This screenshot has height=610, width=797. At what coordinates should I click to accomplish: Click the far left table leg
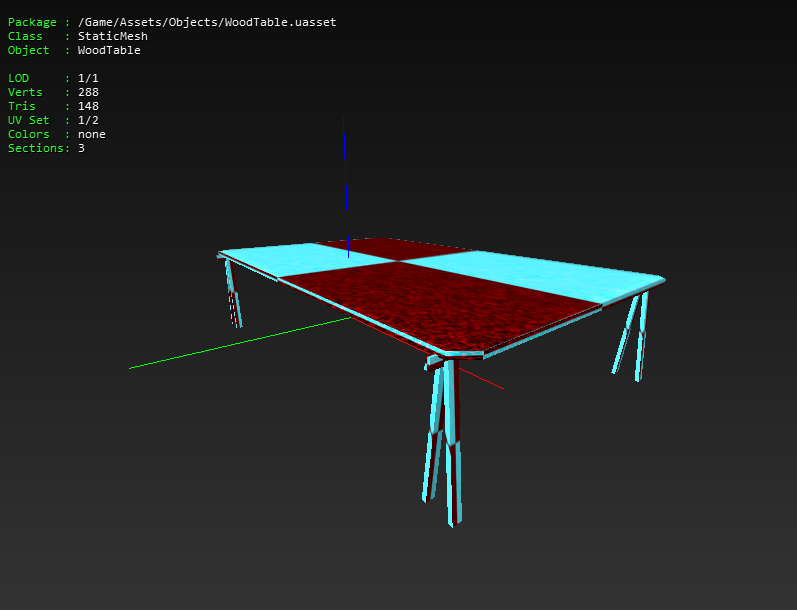233,294
